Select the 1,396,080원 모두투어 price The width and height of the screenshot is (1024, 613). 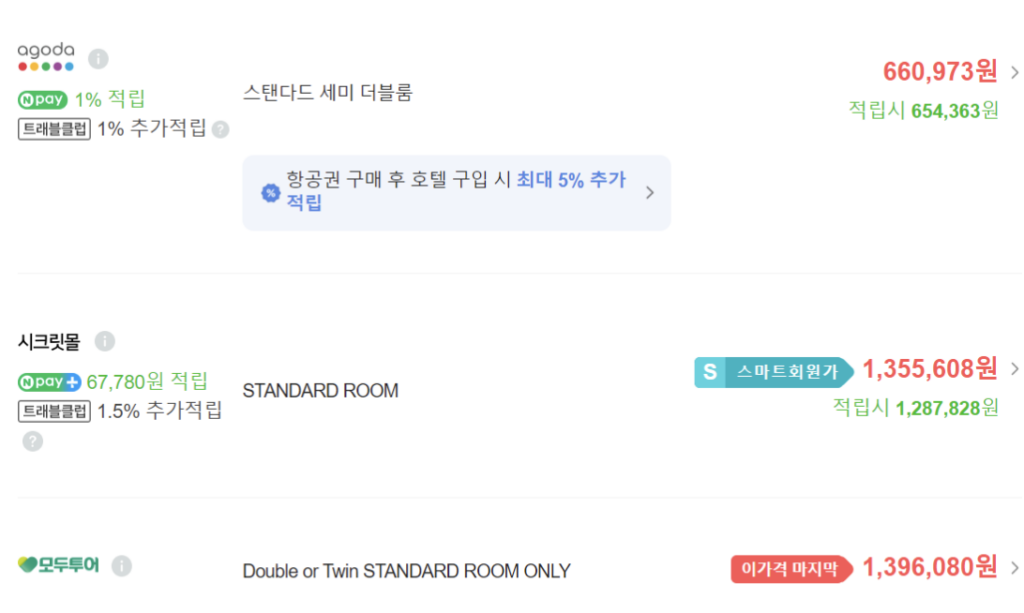[930, 569]
